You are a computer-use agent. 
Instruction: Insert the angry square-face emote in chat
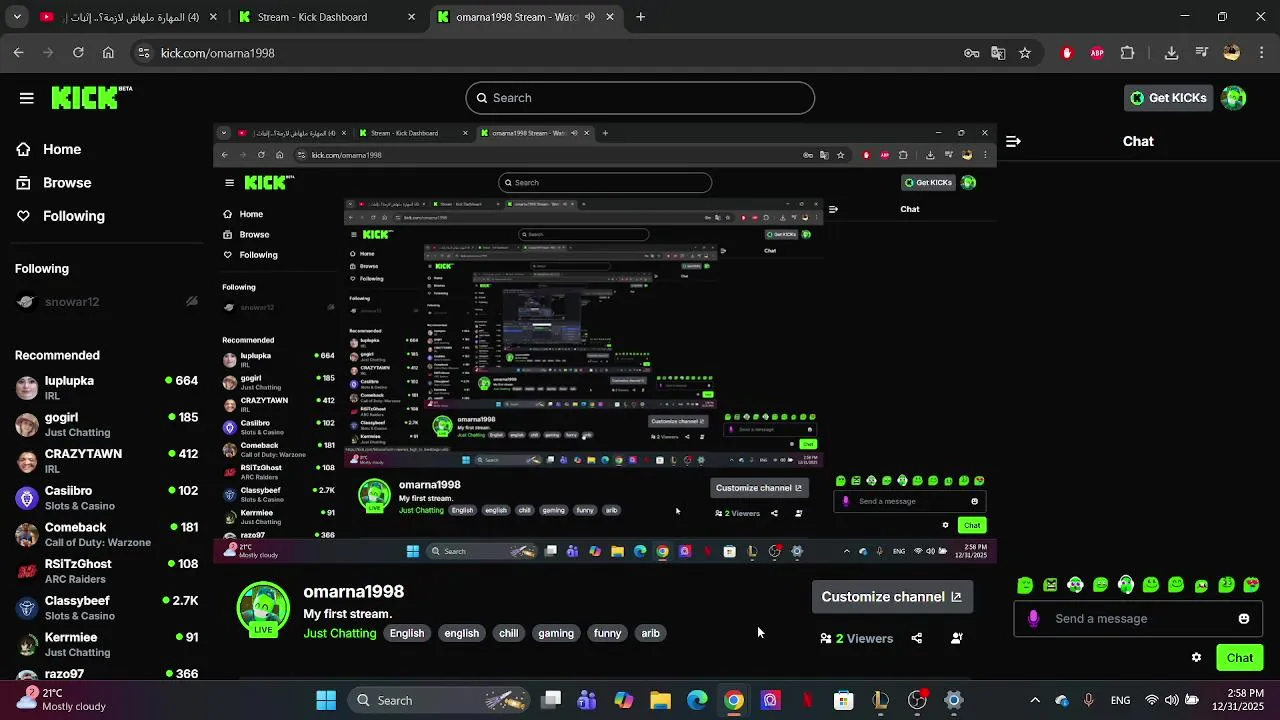point(1050,585)
